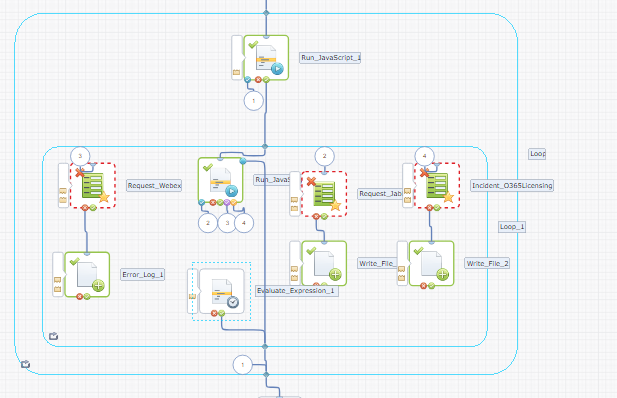Select the Error_Log_1 write file node
617x398 pixels.
point(87,274)
